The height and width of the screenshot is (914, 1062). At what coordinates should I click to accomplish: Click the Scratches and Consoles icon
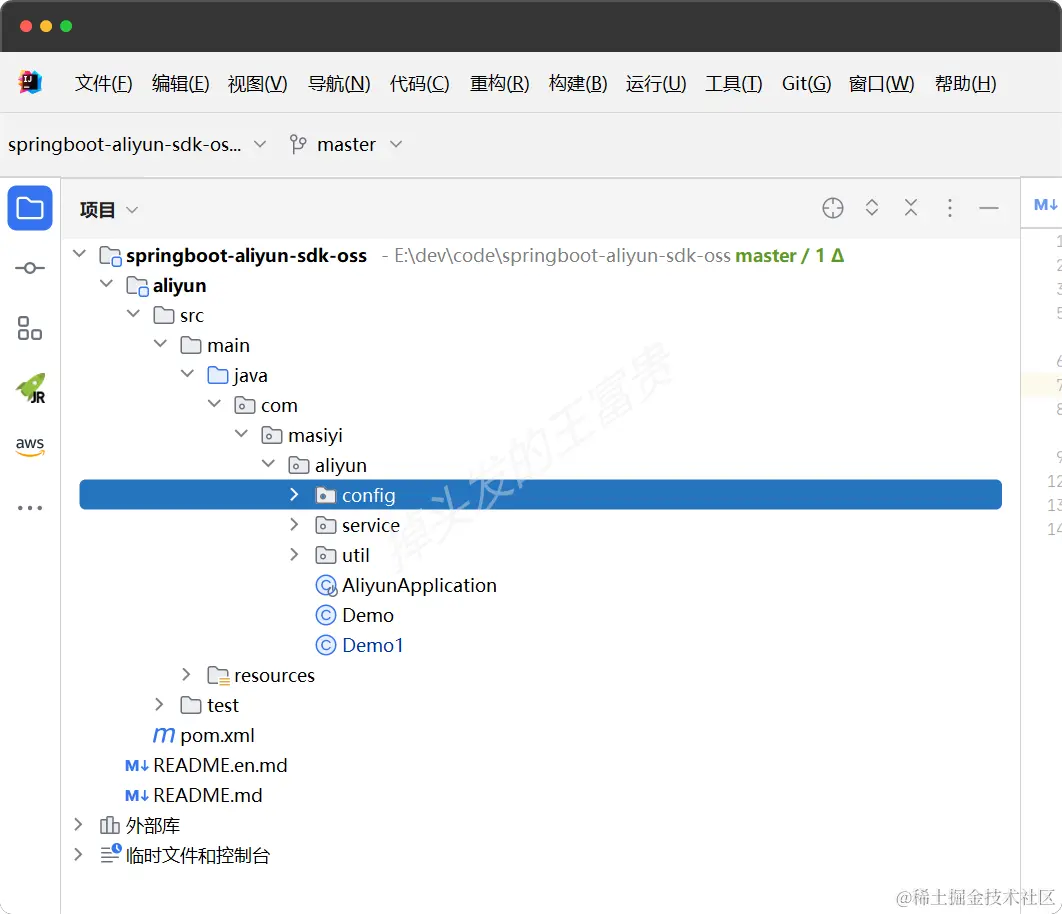pyautogui.click(x=110, y=854)
